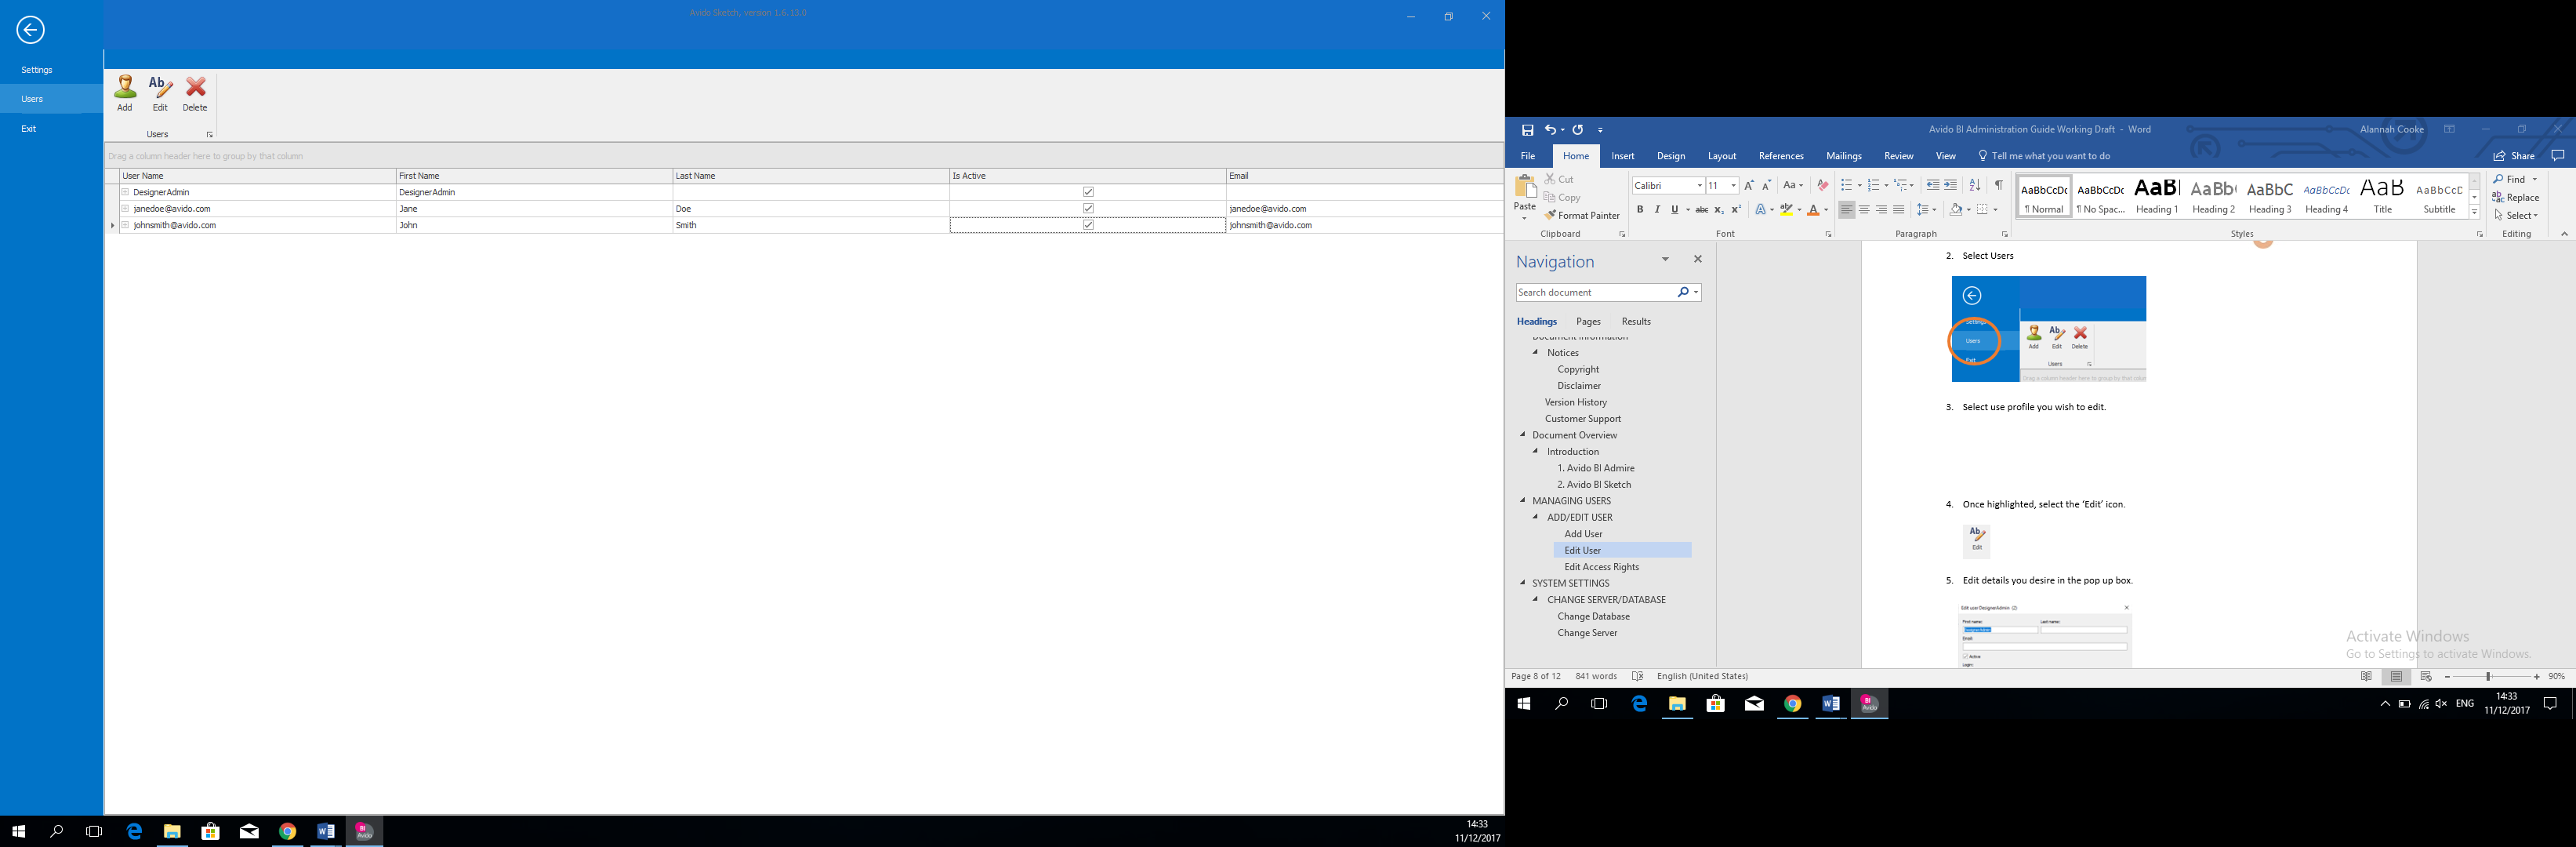The height and width of the screenshot is (847, 2576).
Task: Click the Word save icon
Action: tap(1528, 130)
